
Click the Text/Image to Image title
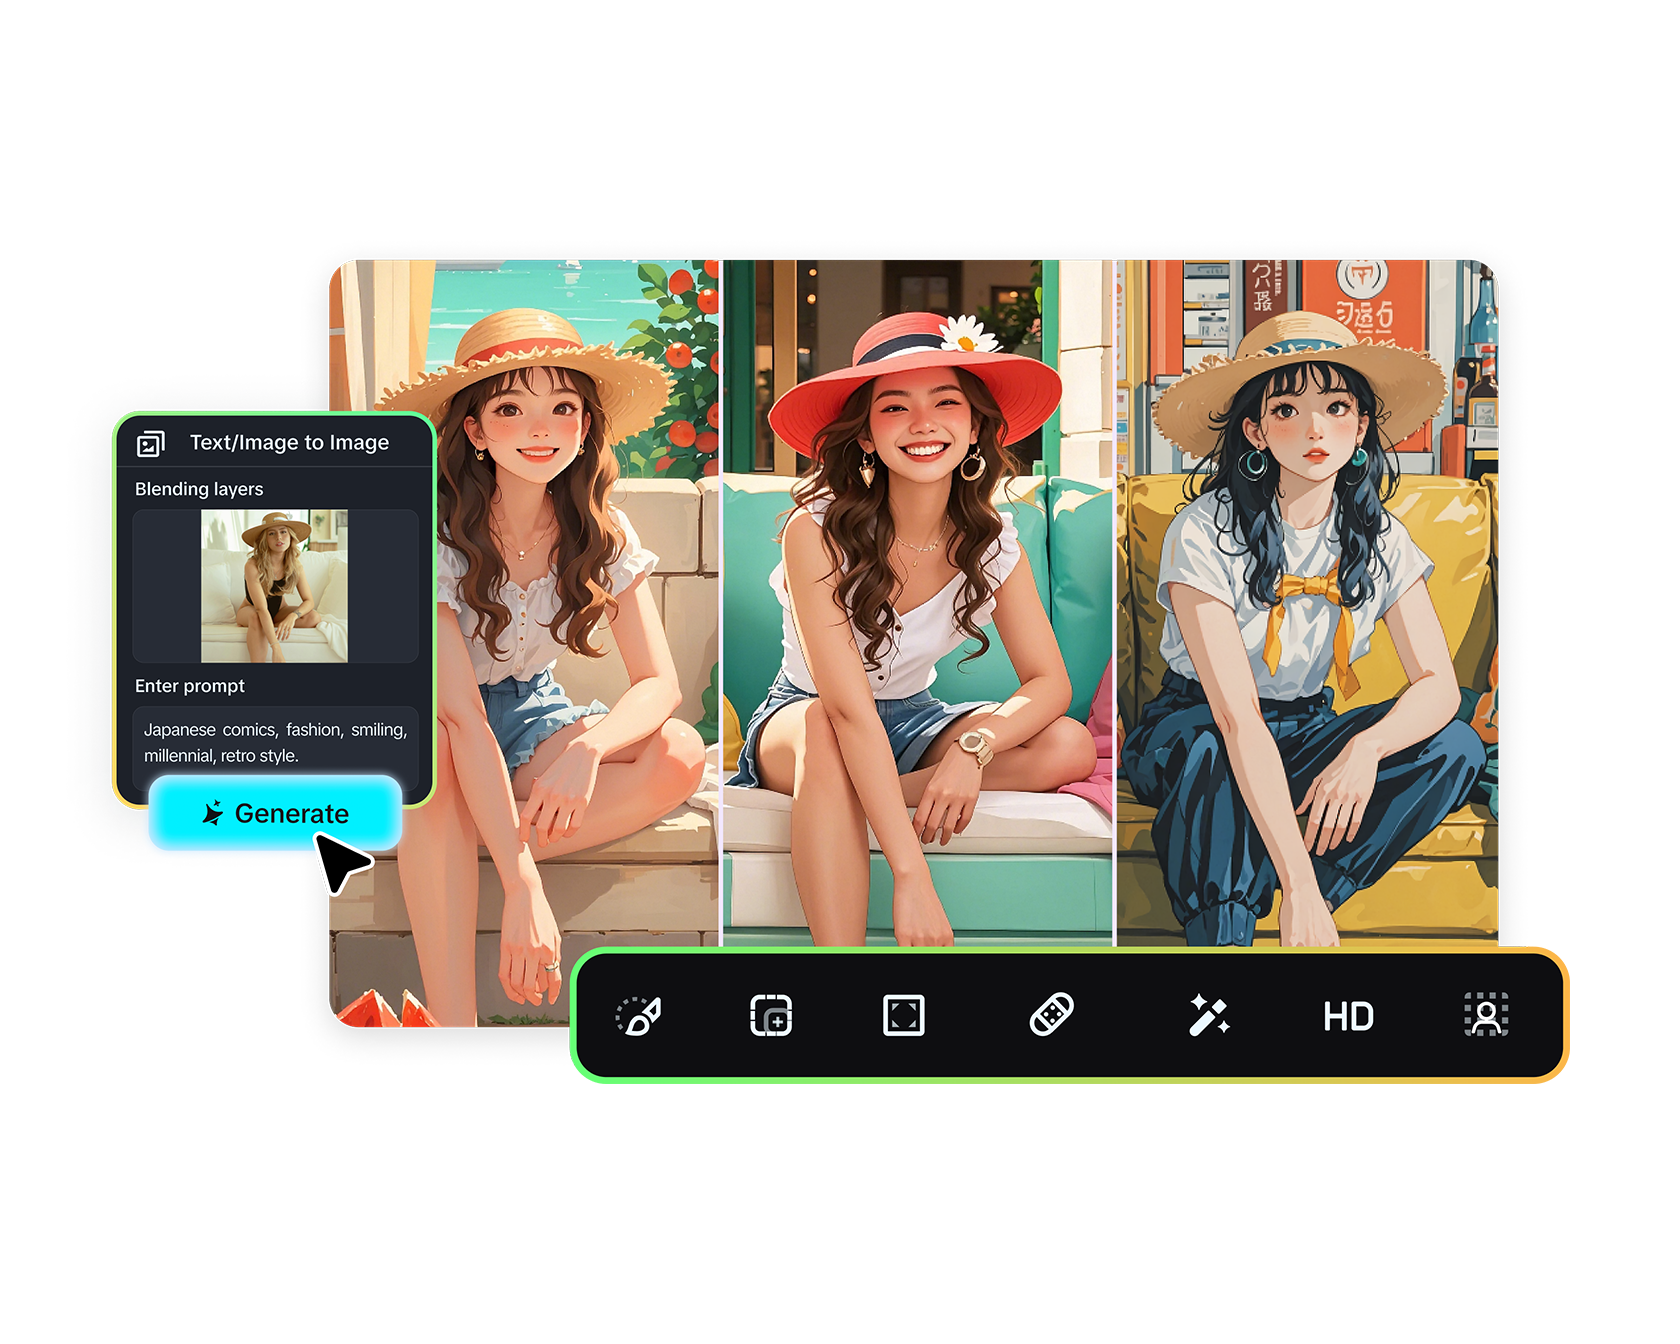point(290,443)
